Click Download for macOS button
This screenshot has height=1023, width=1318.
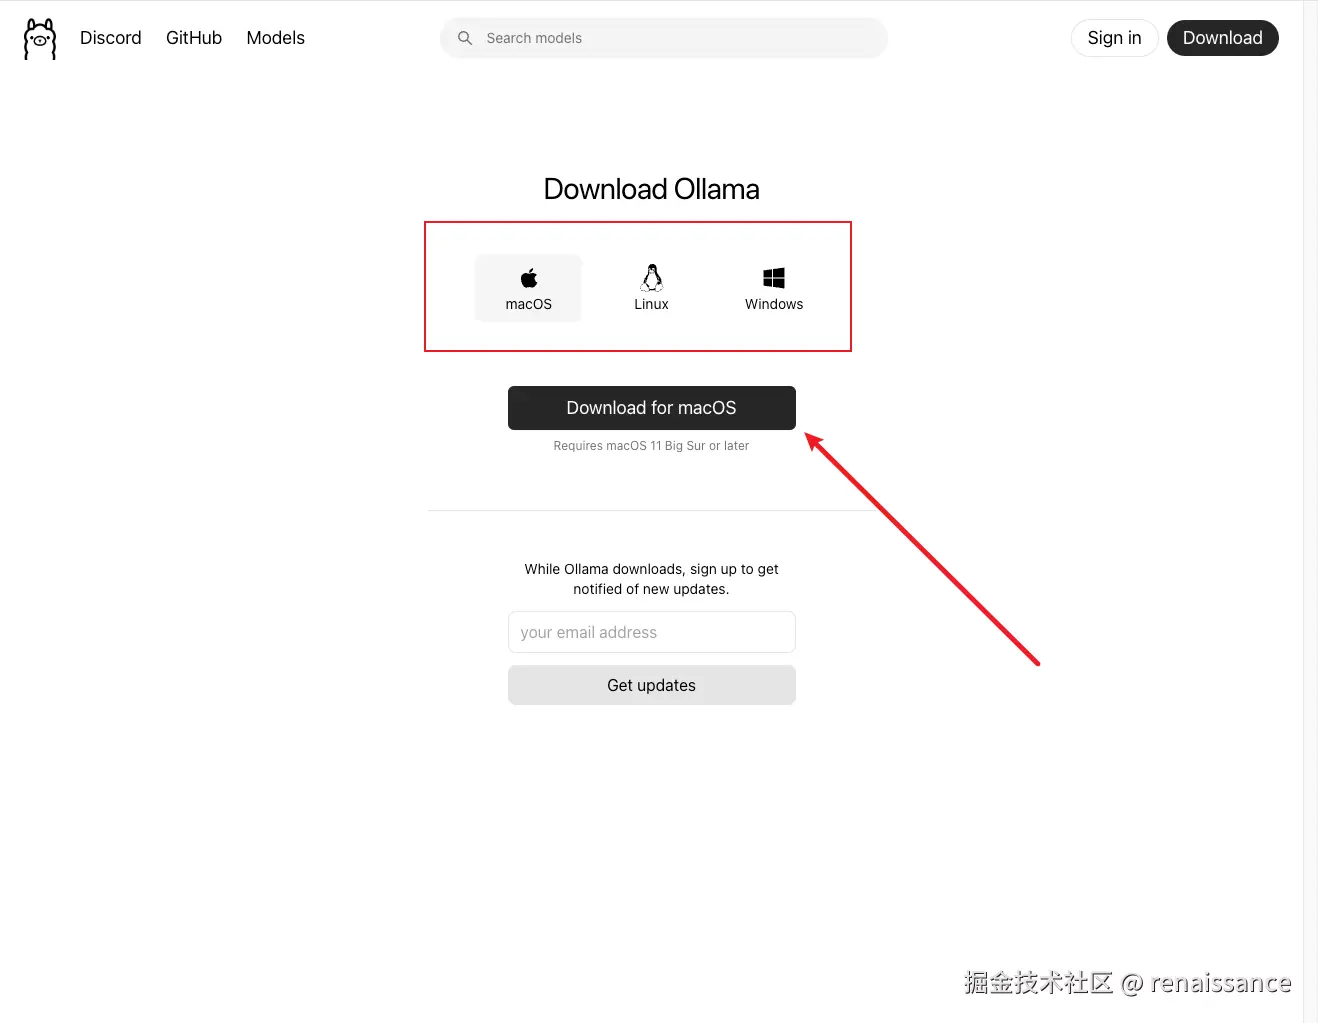(x=652, y=408)
